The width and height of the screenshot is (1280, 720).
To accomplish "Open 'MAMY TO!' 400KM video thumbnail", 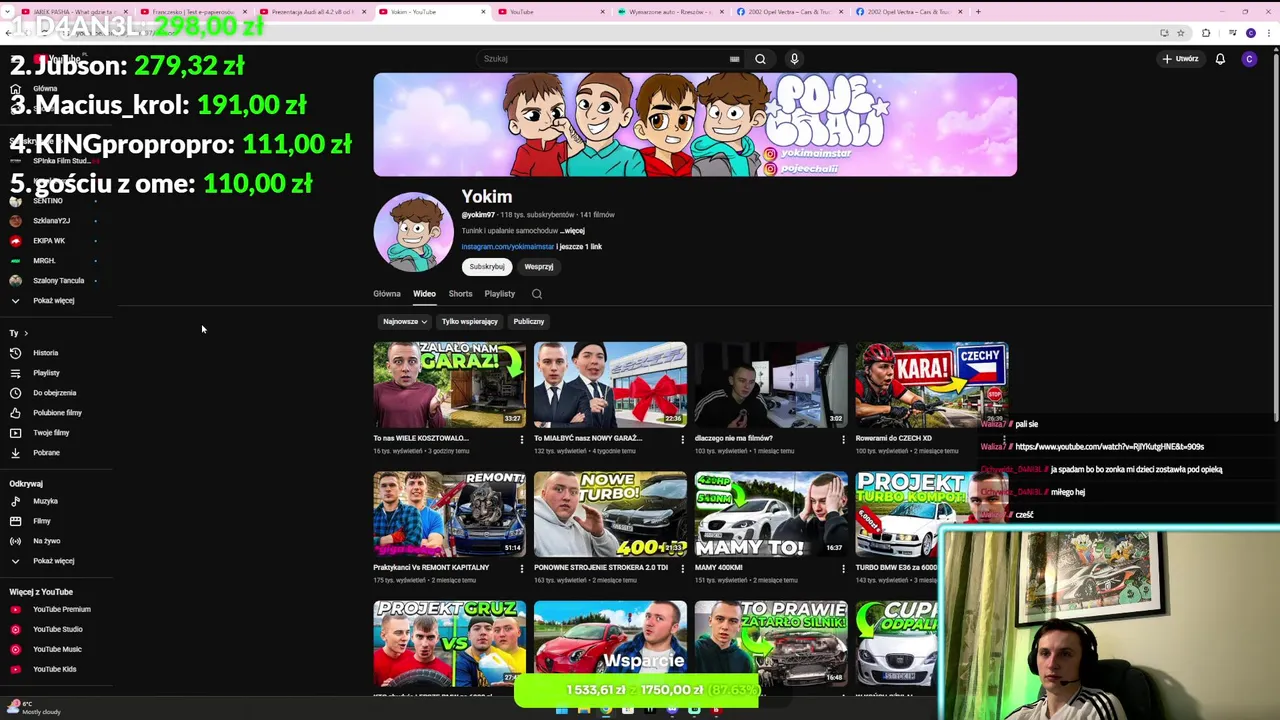I will pyautogui.click(x=771, y=514).
